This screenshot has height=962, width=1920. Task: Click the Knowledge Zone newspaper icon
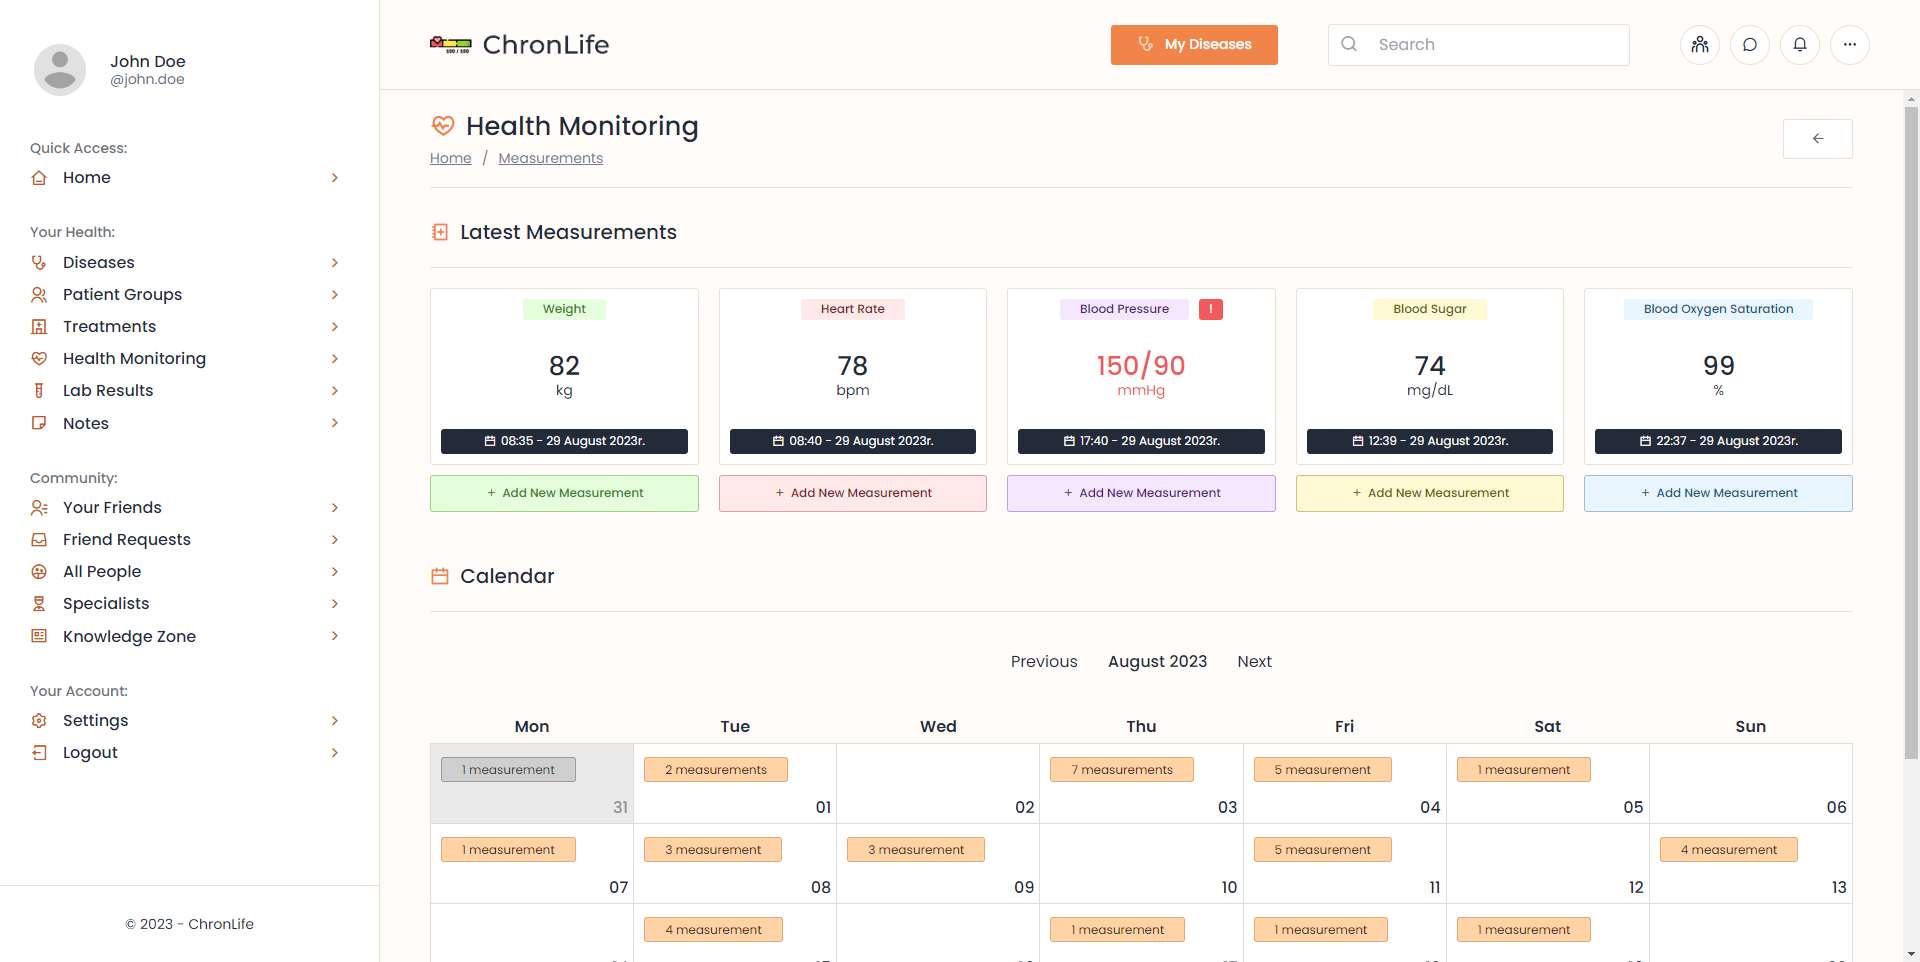[39, 636]
